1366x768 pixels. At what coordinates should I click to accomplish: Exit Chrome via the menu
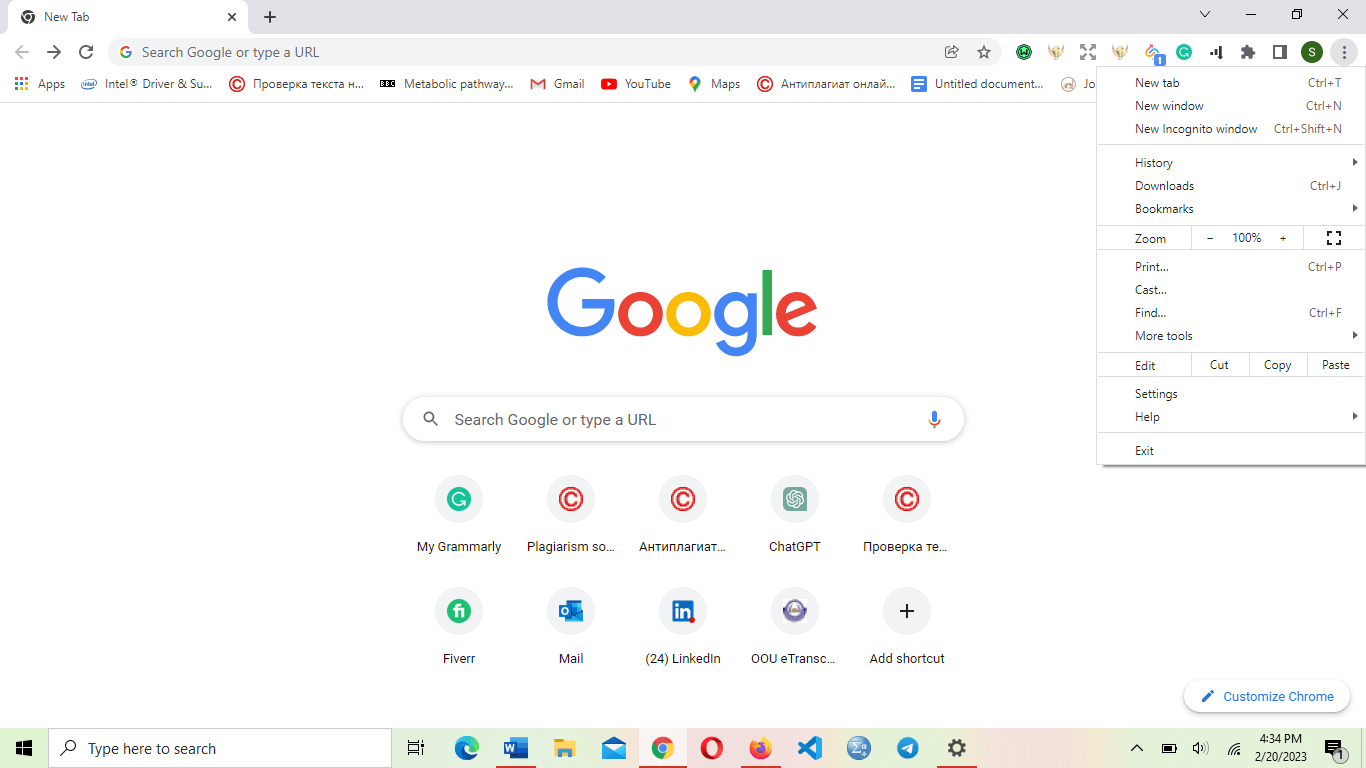click(1231, 451)
